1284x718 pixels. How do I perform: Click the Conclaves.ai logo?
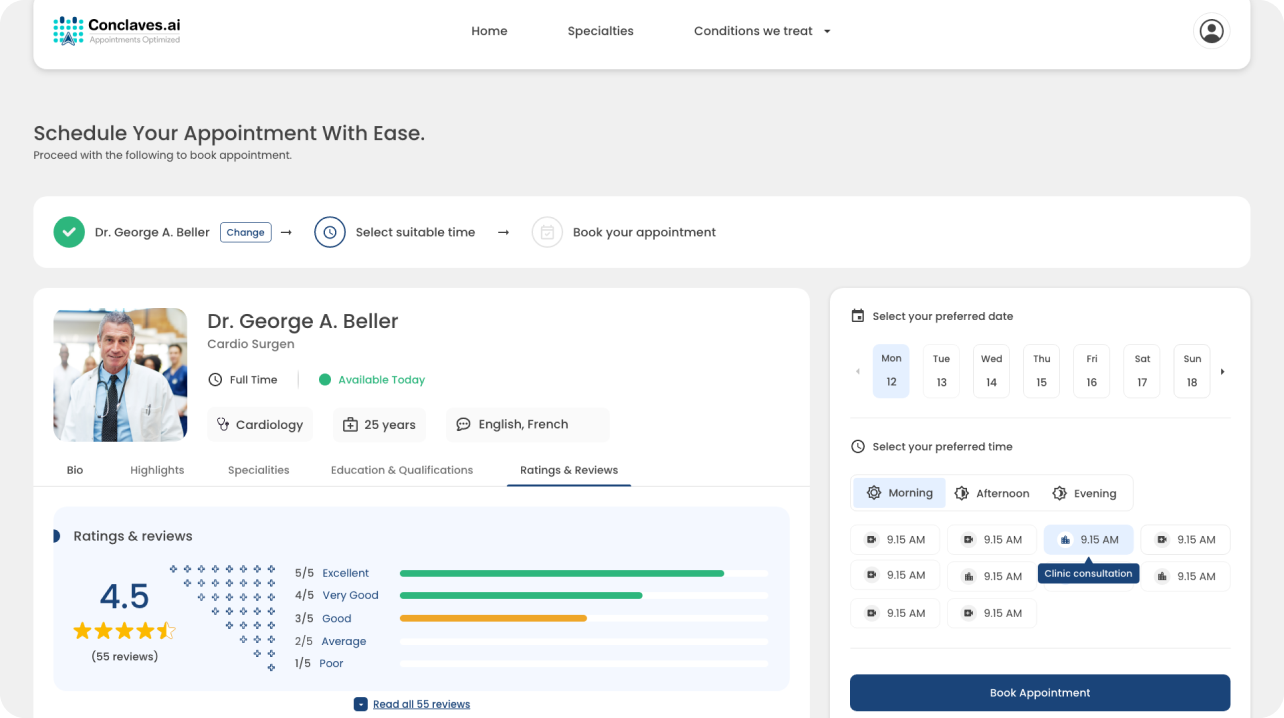point(117,31)
